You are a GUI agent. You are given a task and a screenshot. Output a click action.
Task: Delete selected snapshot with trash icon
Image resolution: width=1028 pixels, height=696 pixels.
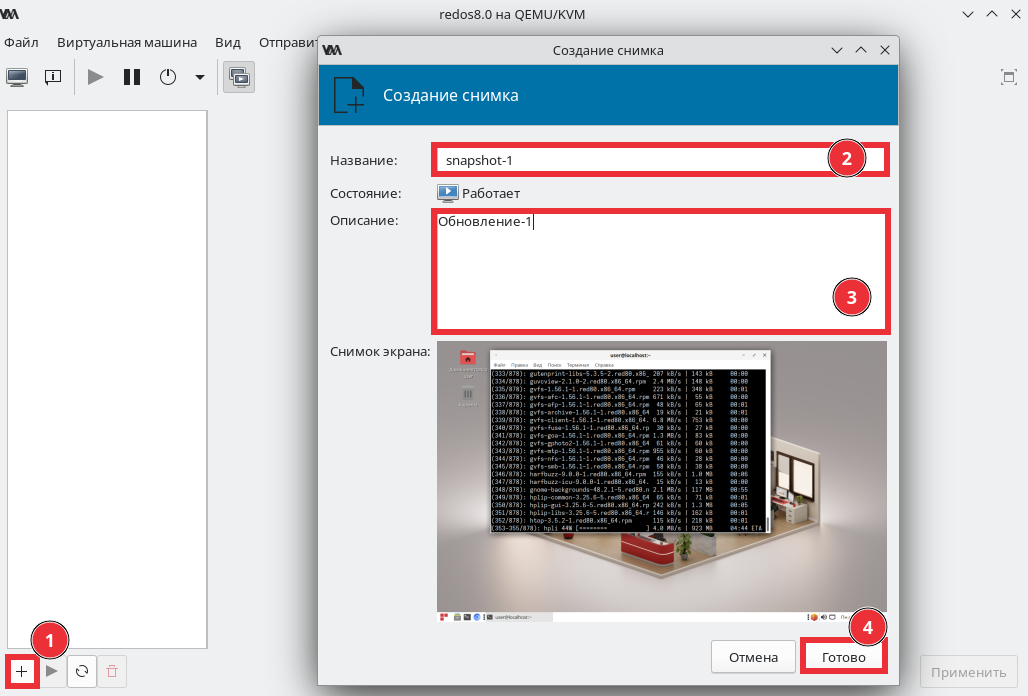[x=112, y=671]
